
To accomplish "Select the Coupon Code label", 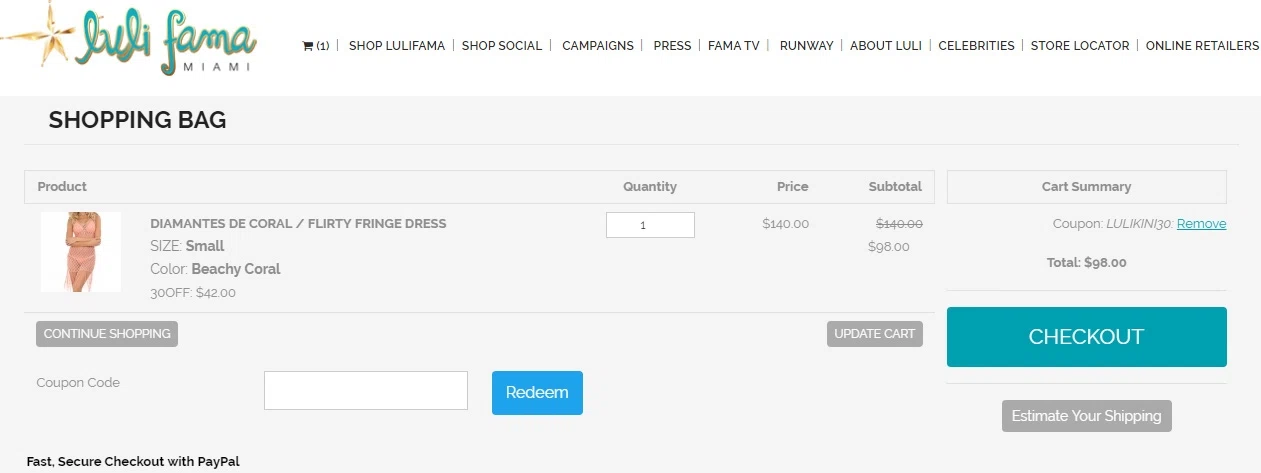I will (x=78, y=383).
